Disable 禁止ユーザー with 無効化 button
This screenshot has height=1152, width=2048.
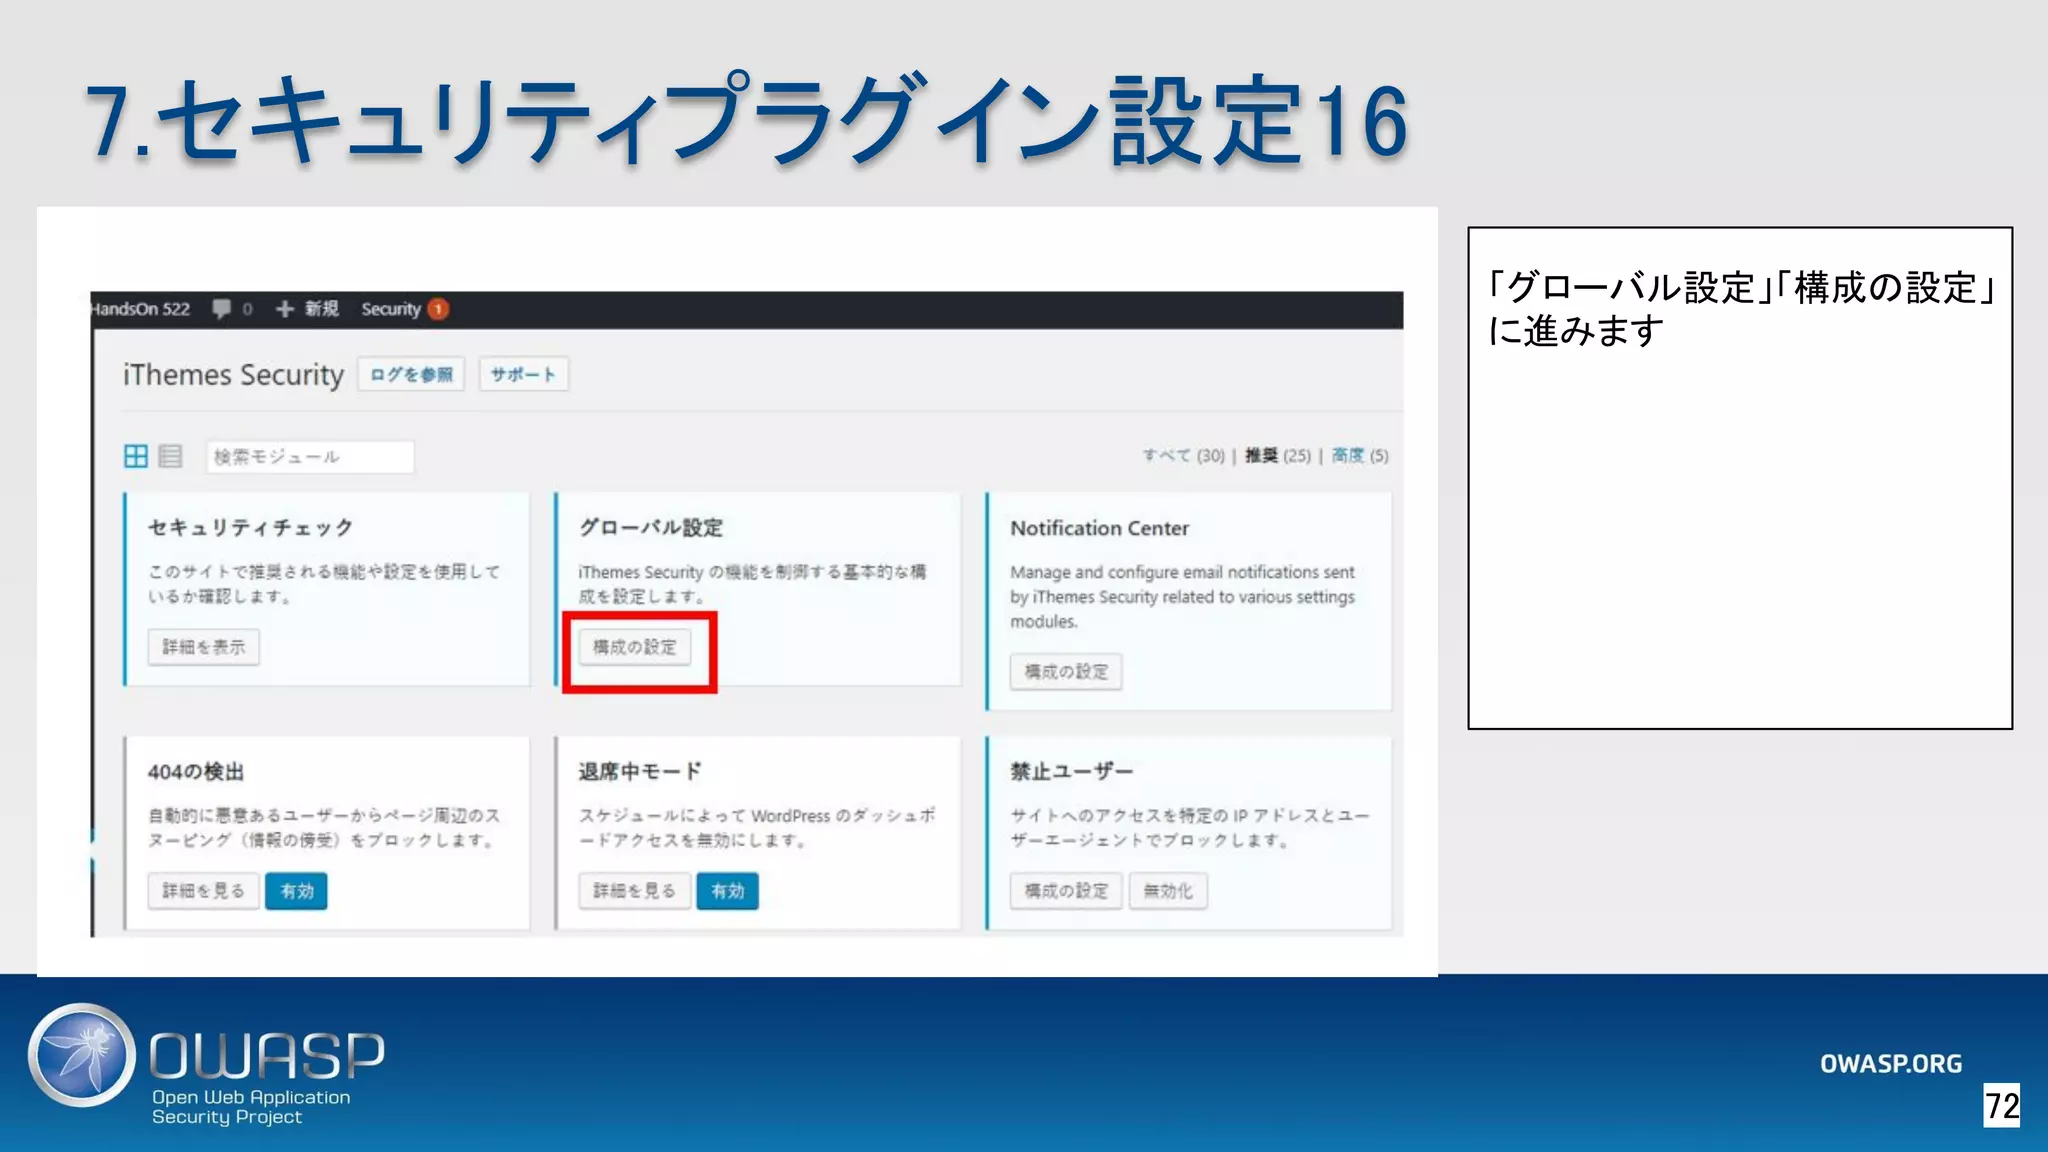tap(1168, 891)
